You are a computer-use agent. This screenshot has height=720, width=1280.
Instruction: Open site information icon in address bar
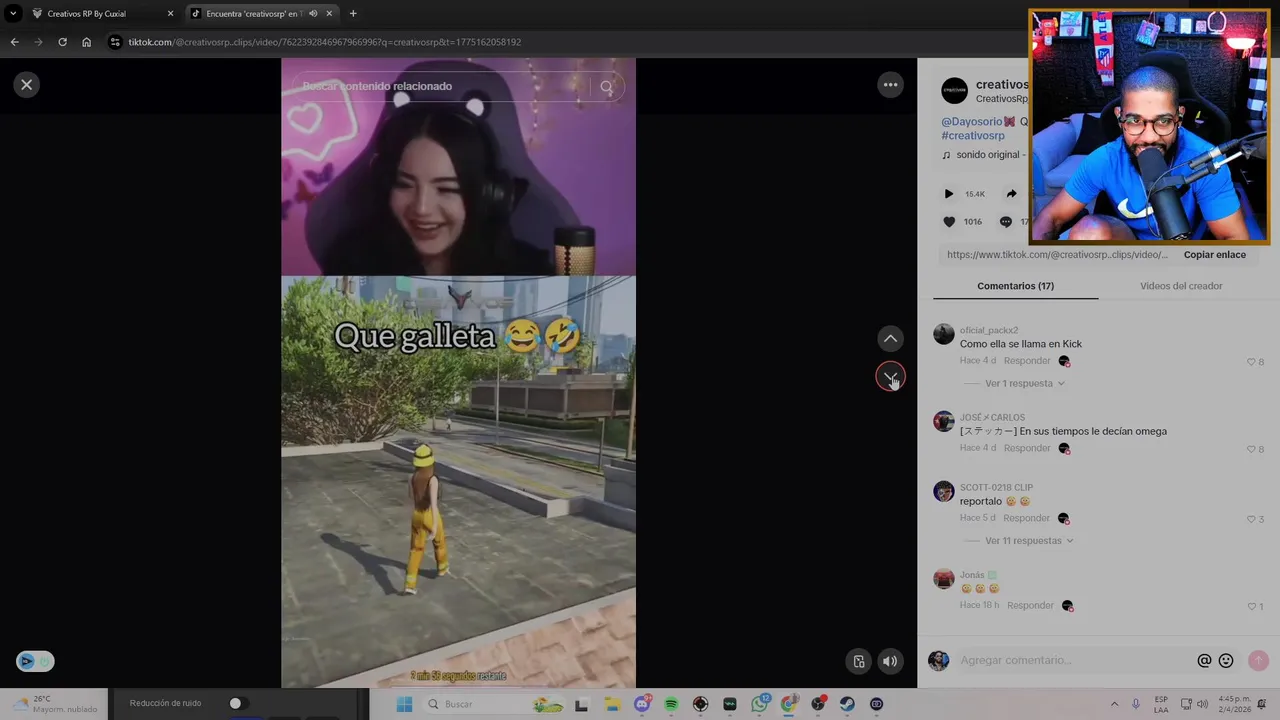(116, 42)
